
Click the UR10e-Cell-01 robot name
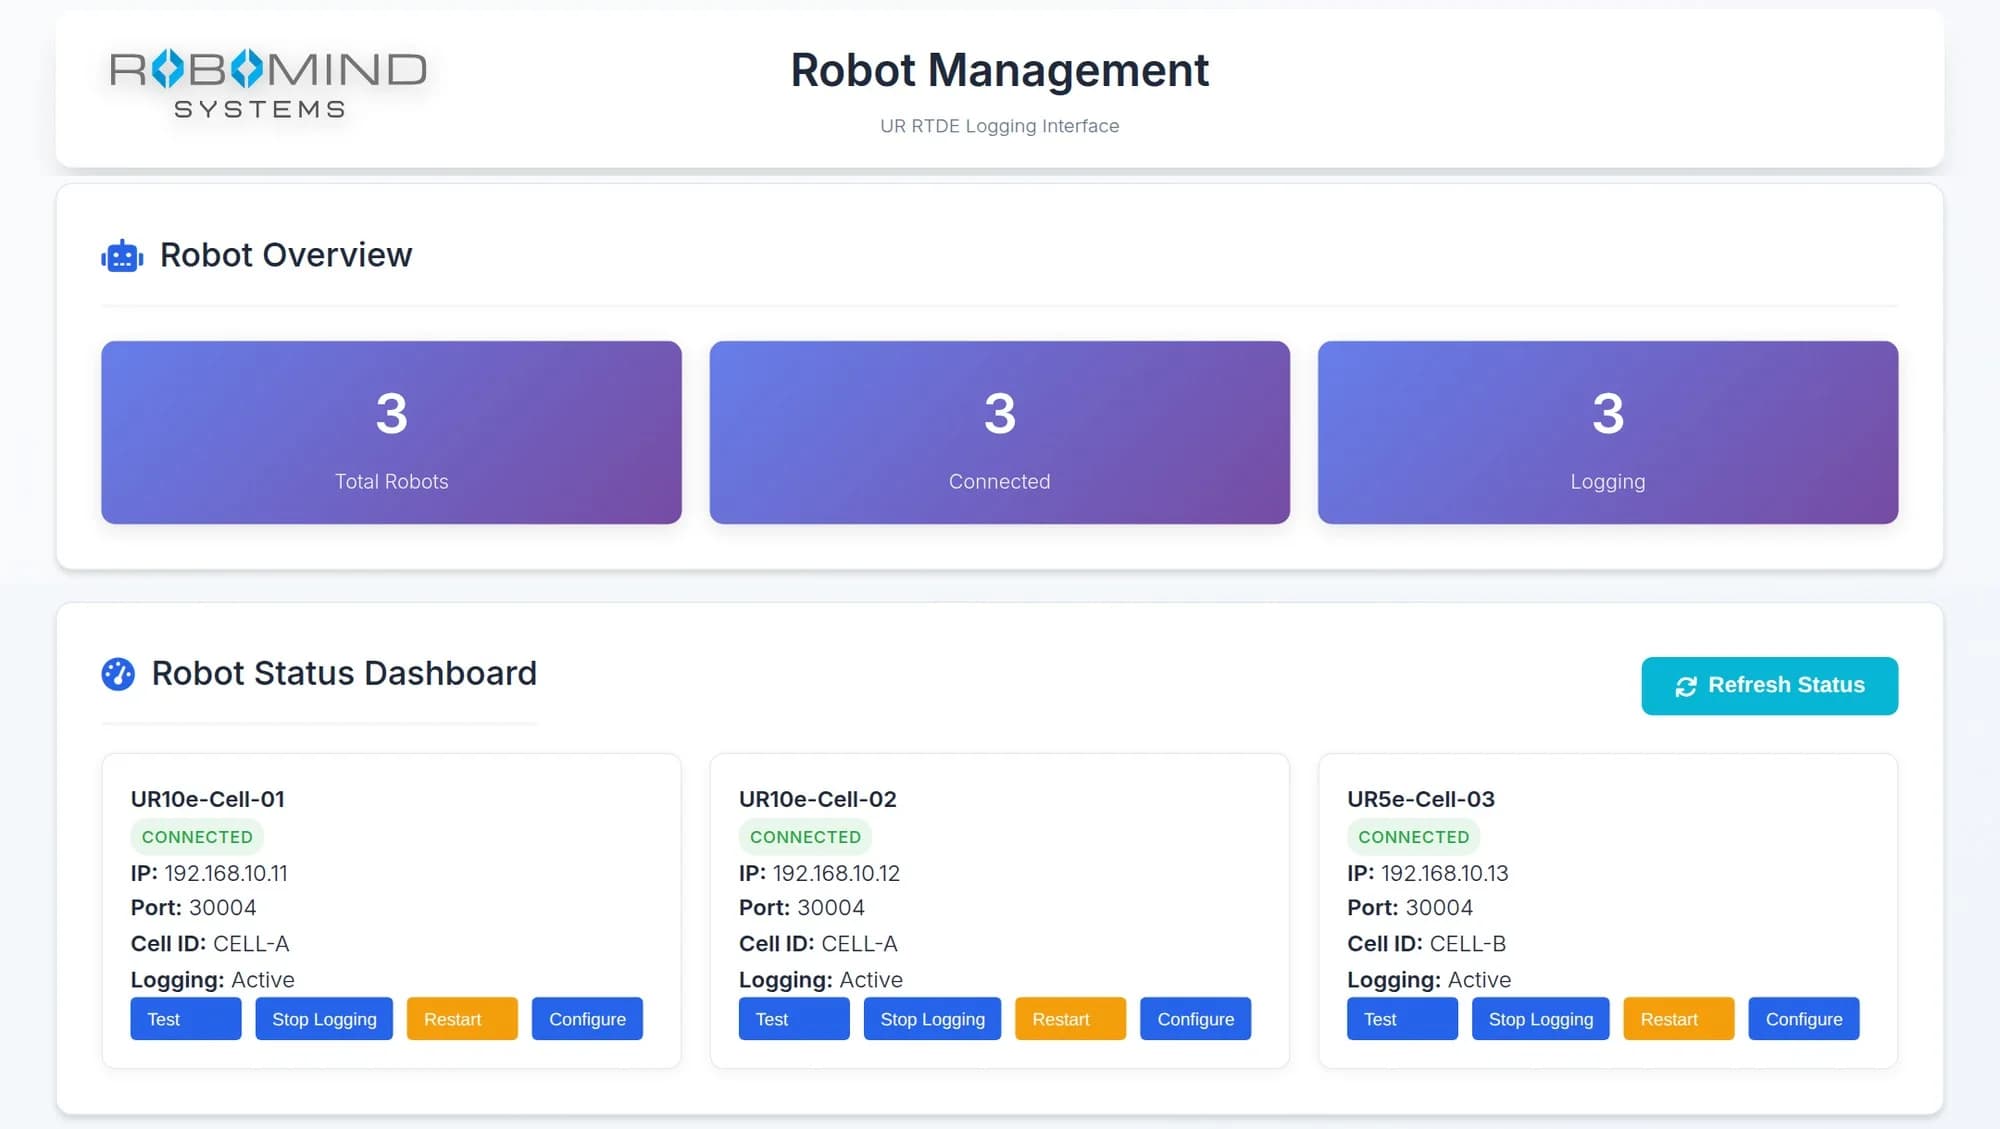point(208,799)
